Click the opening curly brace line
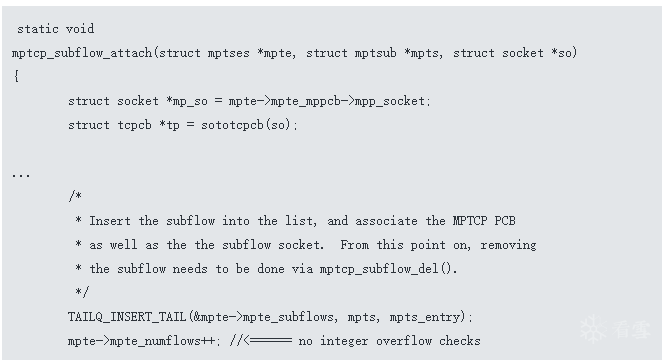Image resolution: width=669 pixels, height=360 pixels. (16, 76)
